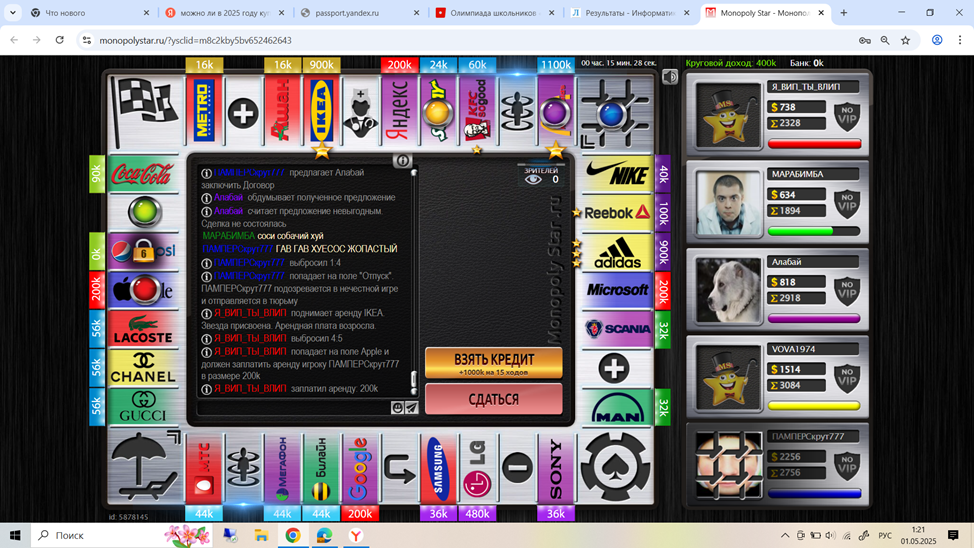Image resolution: width=974 pixels, height=548 pixels.
Task: Click the Windows search box Поиск
Action: (122, 535)
